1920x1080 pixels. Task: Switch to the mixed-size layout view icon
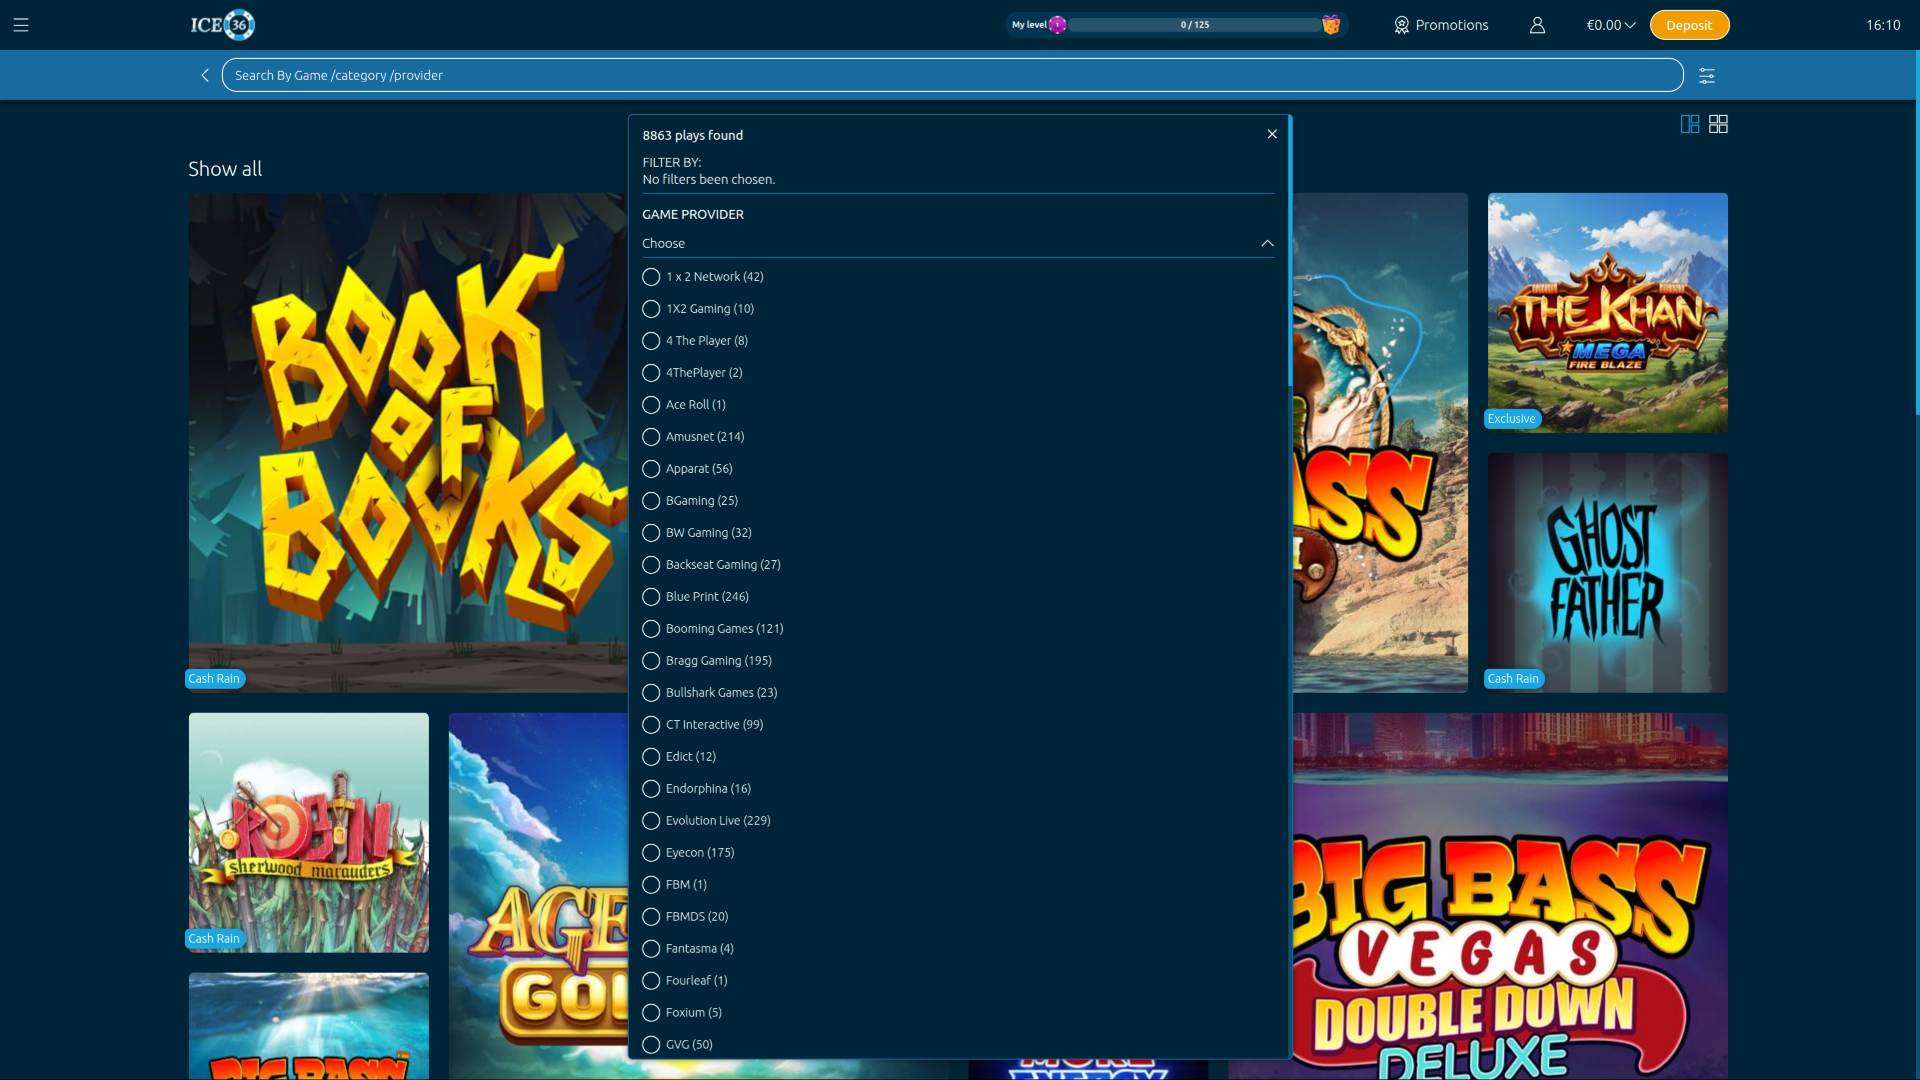point(1690,124)
